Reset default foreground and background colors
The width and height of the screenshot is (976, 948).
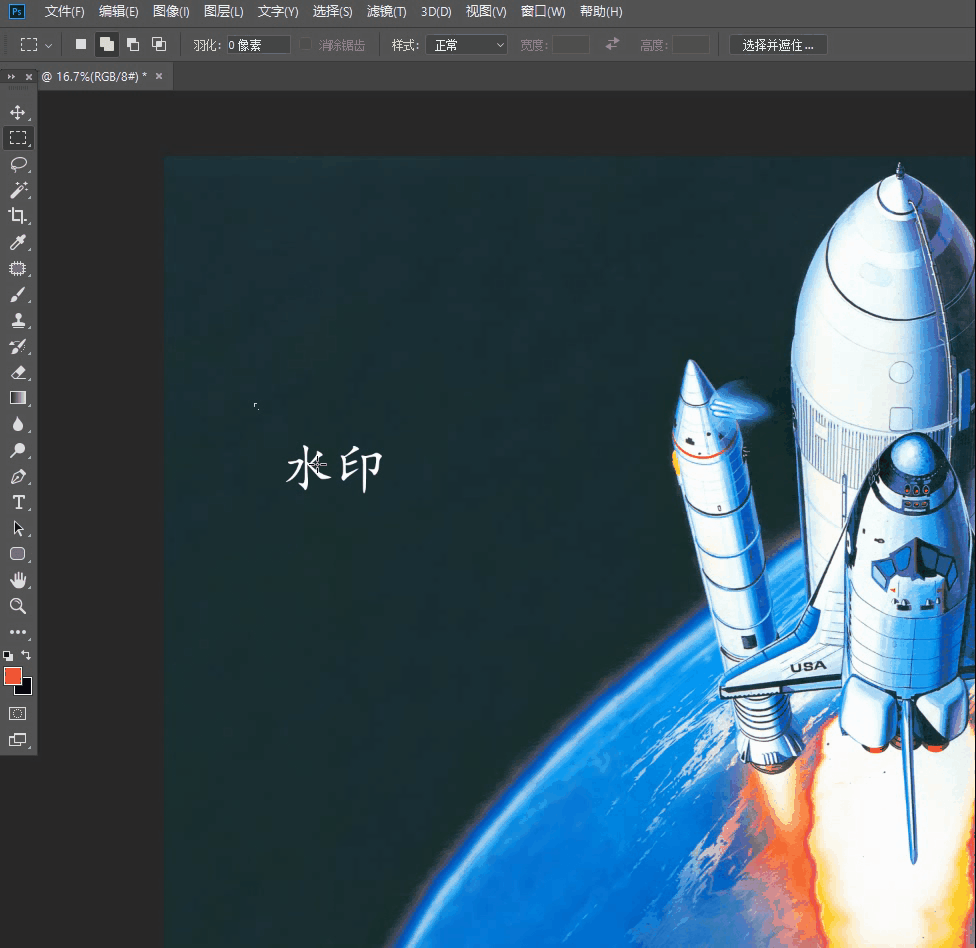tap(7, 655)
